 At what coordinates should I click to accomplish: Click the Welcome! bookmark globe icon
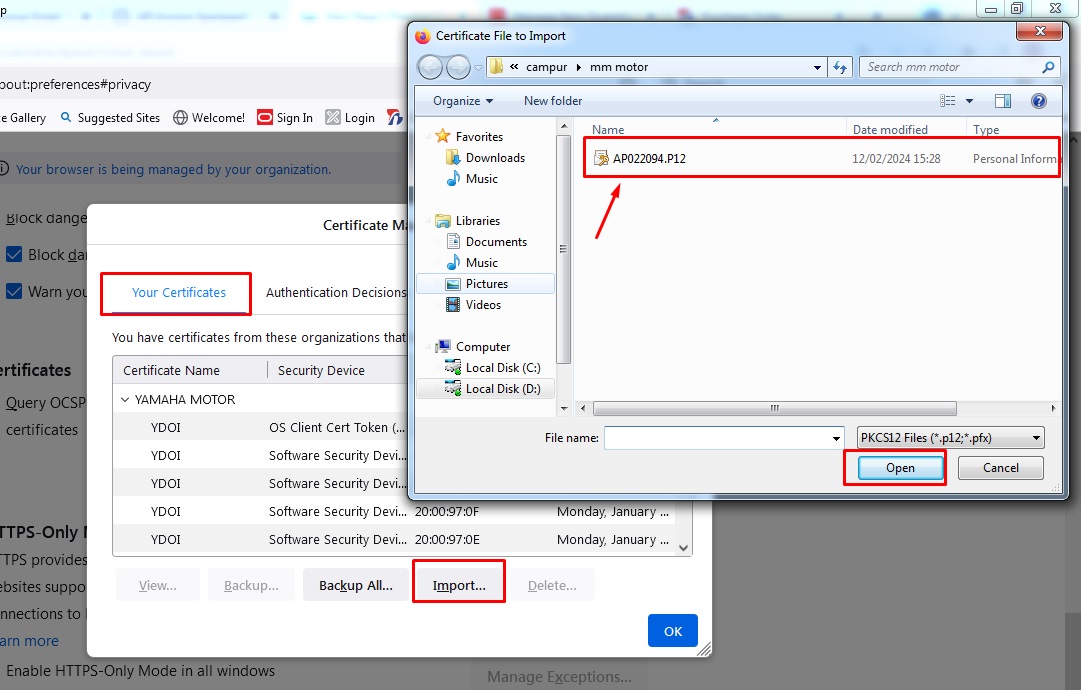(180, 117)
